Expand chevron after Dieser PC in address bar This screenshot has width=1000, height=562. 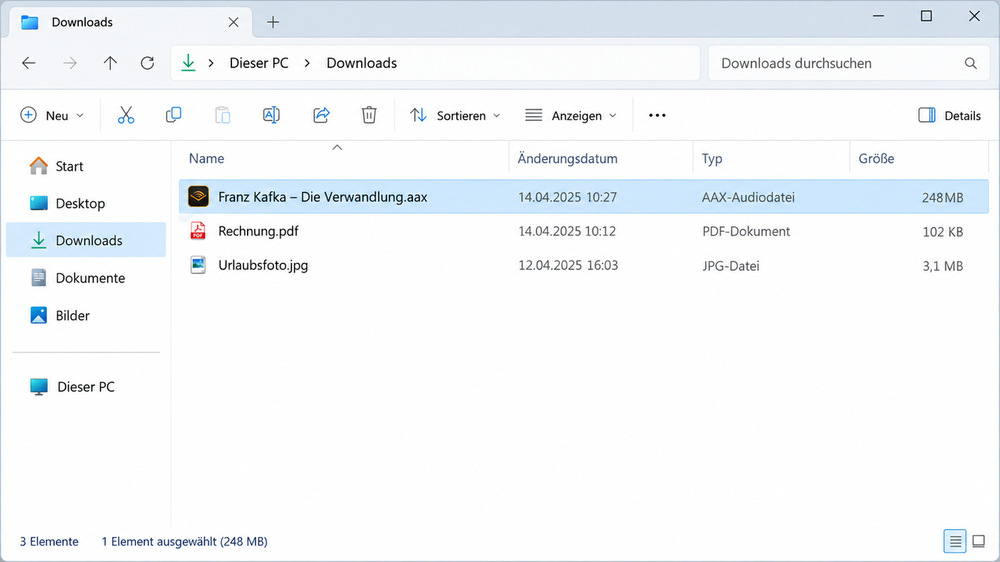tap(307, 63)
